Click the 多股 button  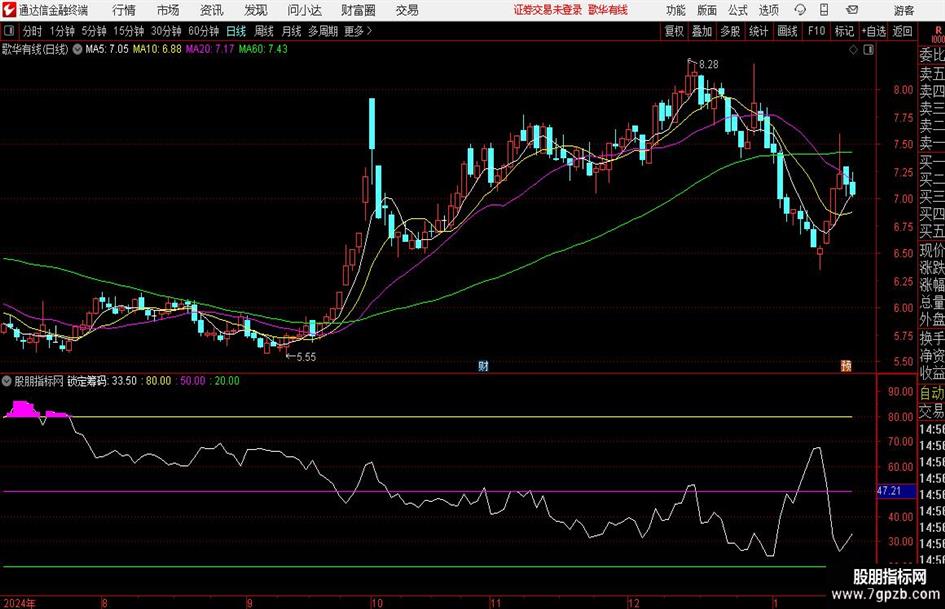coord(730,31)
